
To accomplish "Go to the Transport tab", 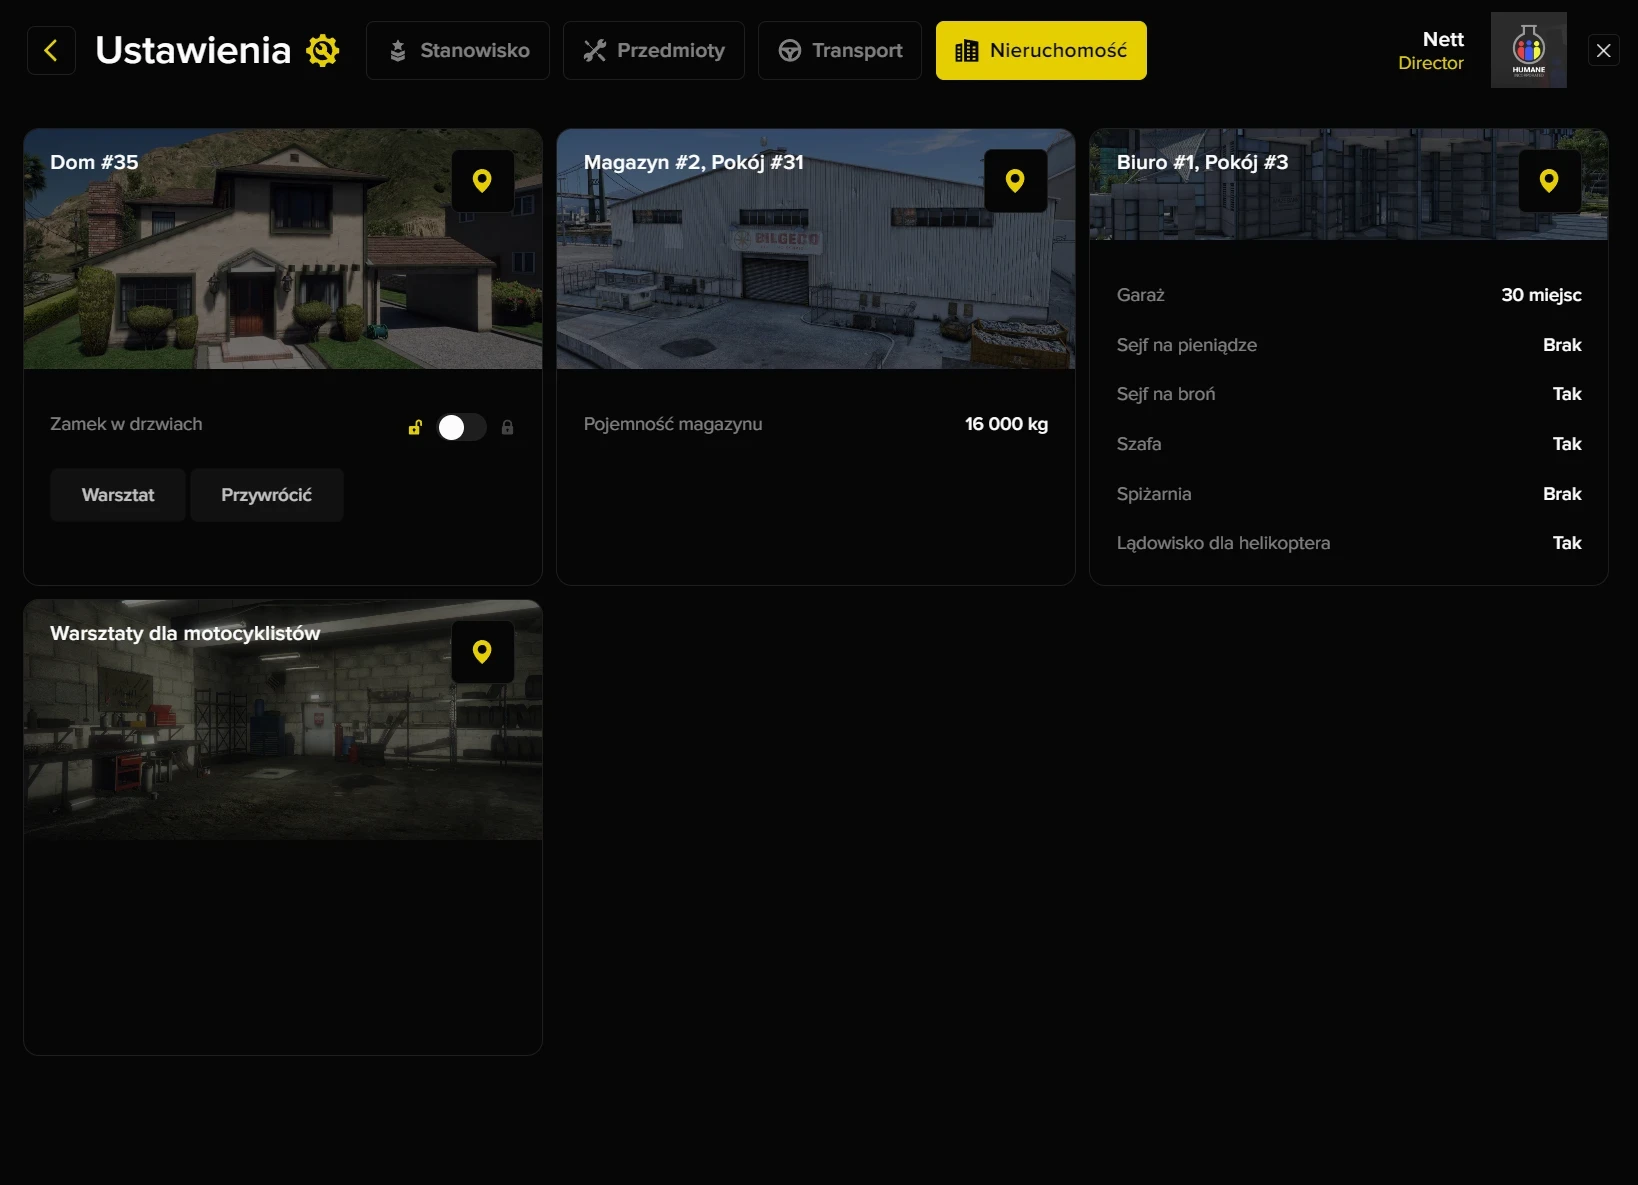I will point(839,50).
